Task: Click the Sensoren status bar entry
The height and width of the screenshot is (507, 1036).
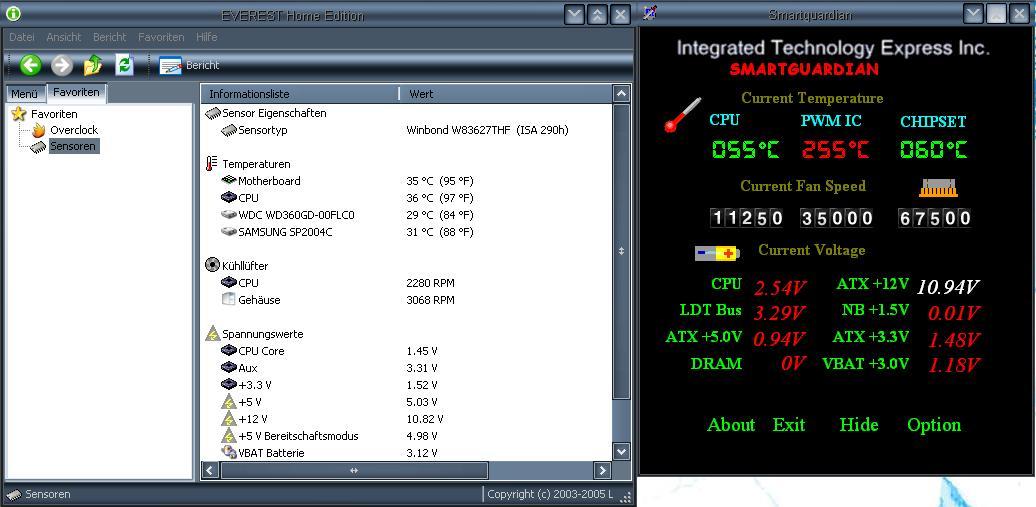Action: 40,494
